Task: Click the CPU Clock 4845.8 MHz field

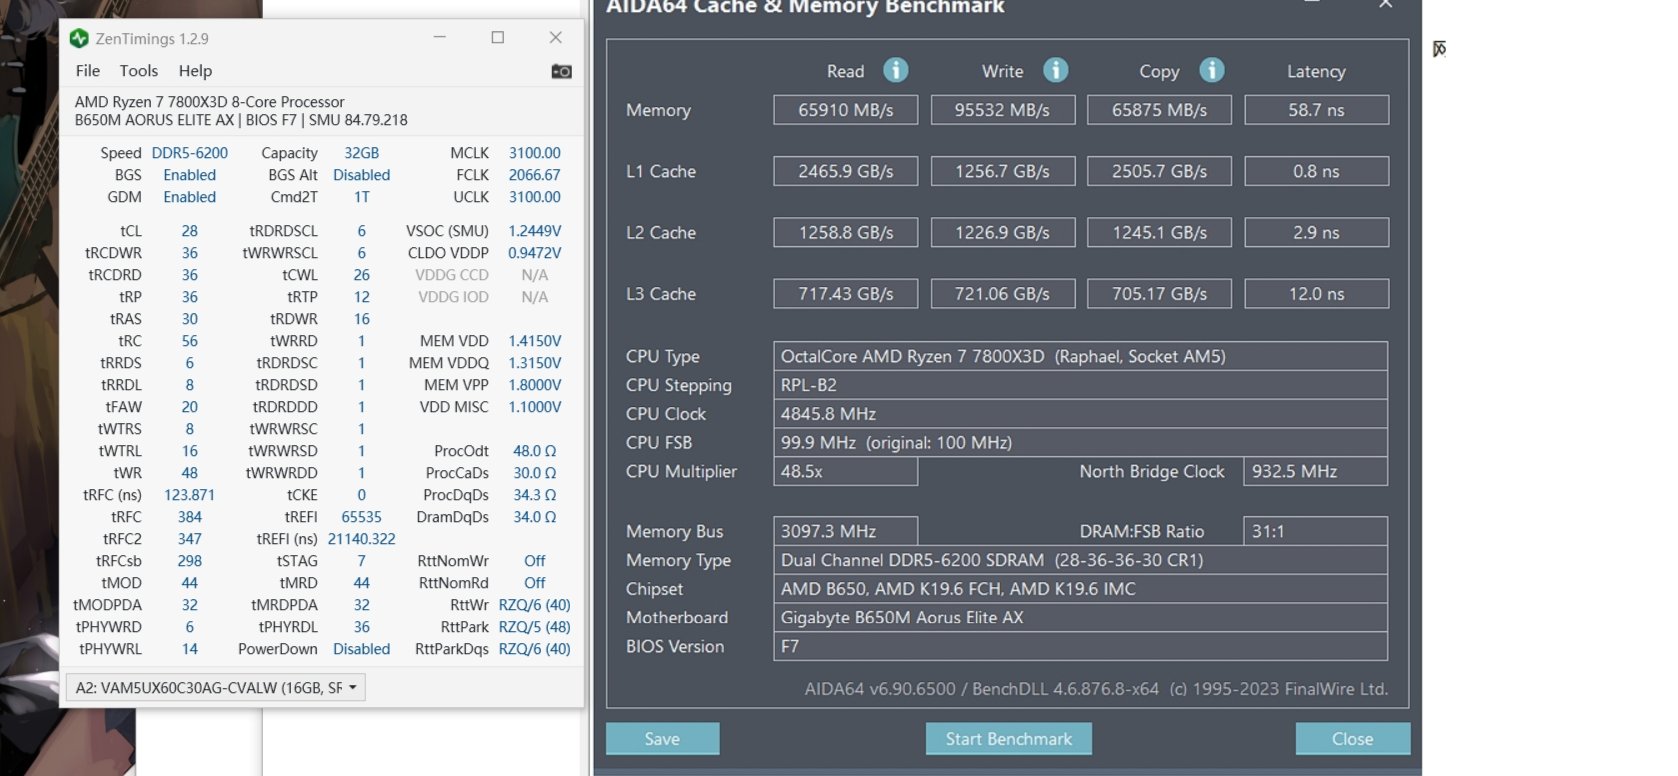Action: pos(1080,414)
